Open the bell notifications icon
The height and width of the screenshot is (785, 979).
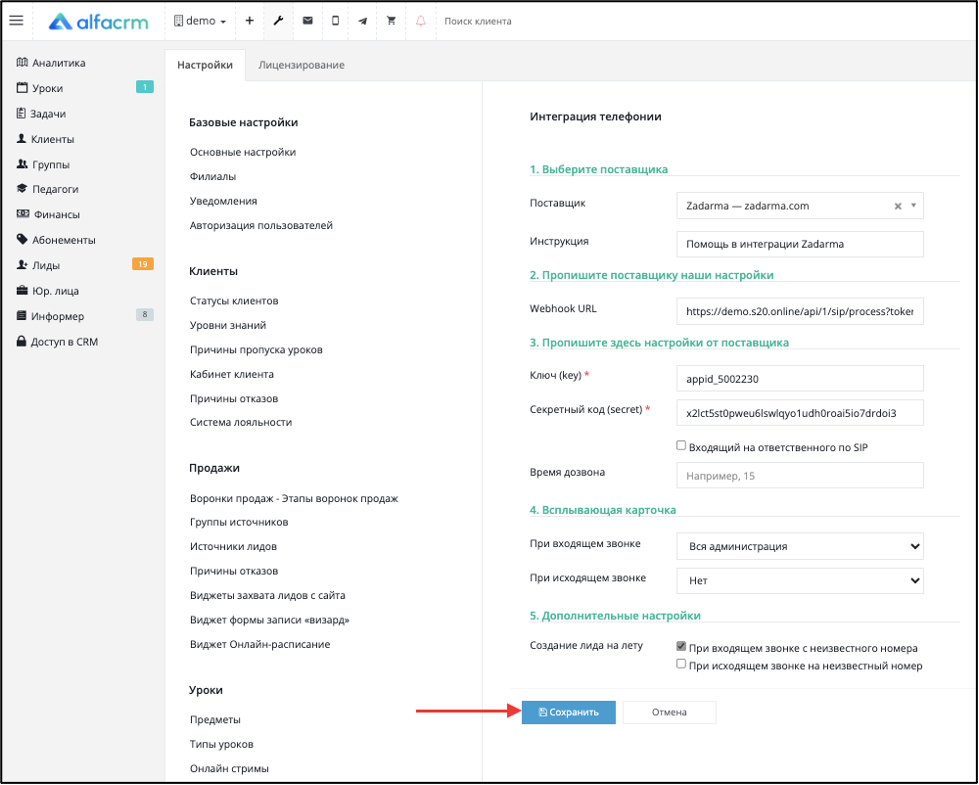pyautogui.click(x=420, y=21)
